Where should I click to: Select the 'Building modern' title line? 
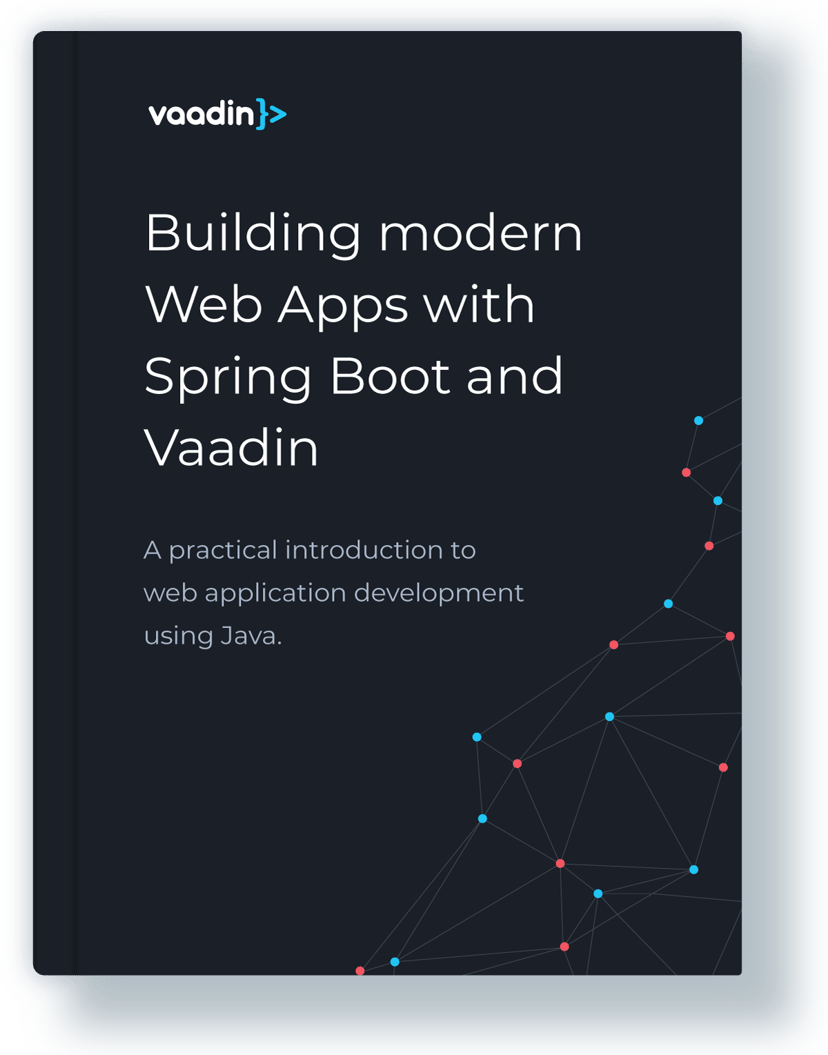coord(363,232)
